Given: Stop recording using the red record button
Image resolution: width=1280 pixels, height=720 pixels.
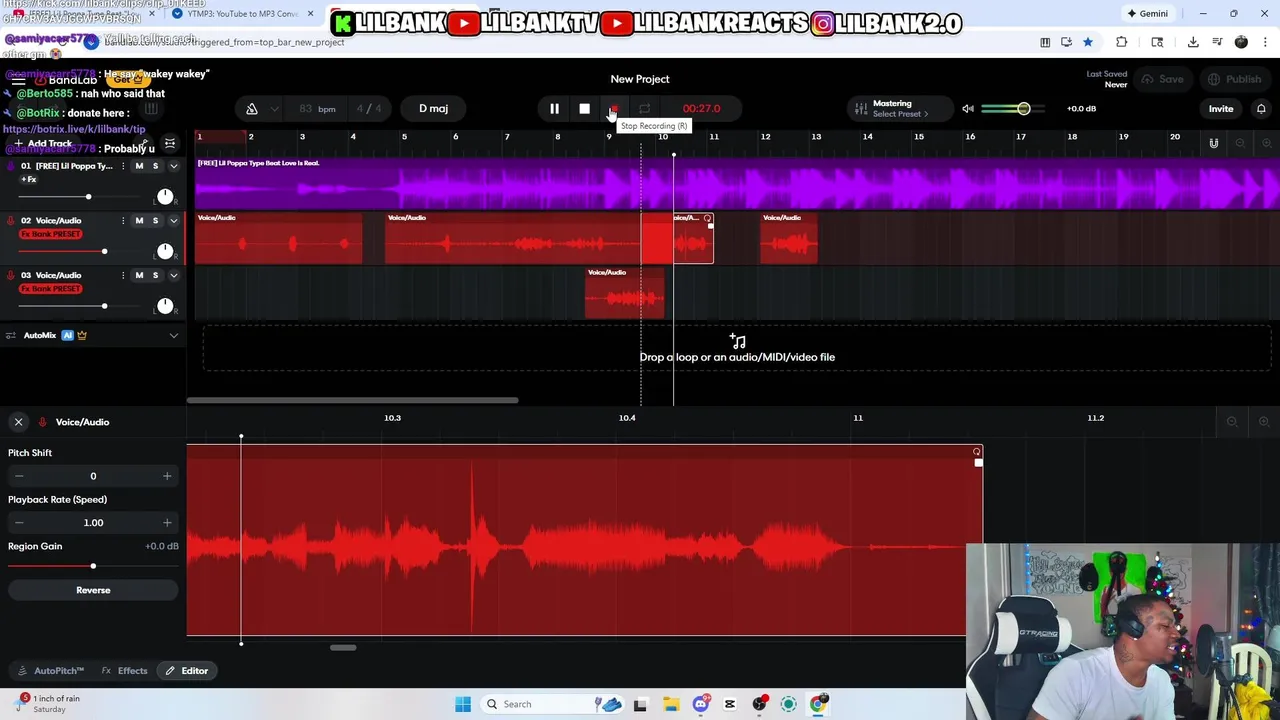Looking at the screenshot, I should point(614,109).
